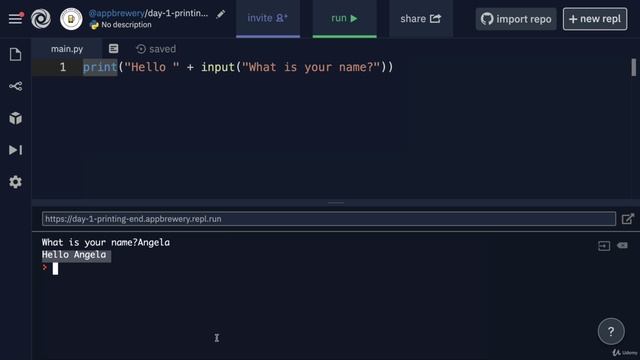Click the repl.run URL field
Viewport: 640px width, 360px height.
pos(329,219)
